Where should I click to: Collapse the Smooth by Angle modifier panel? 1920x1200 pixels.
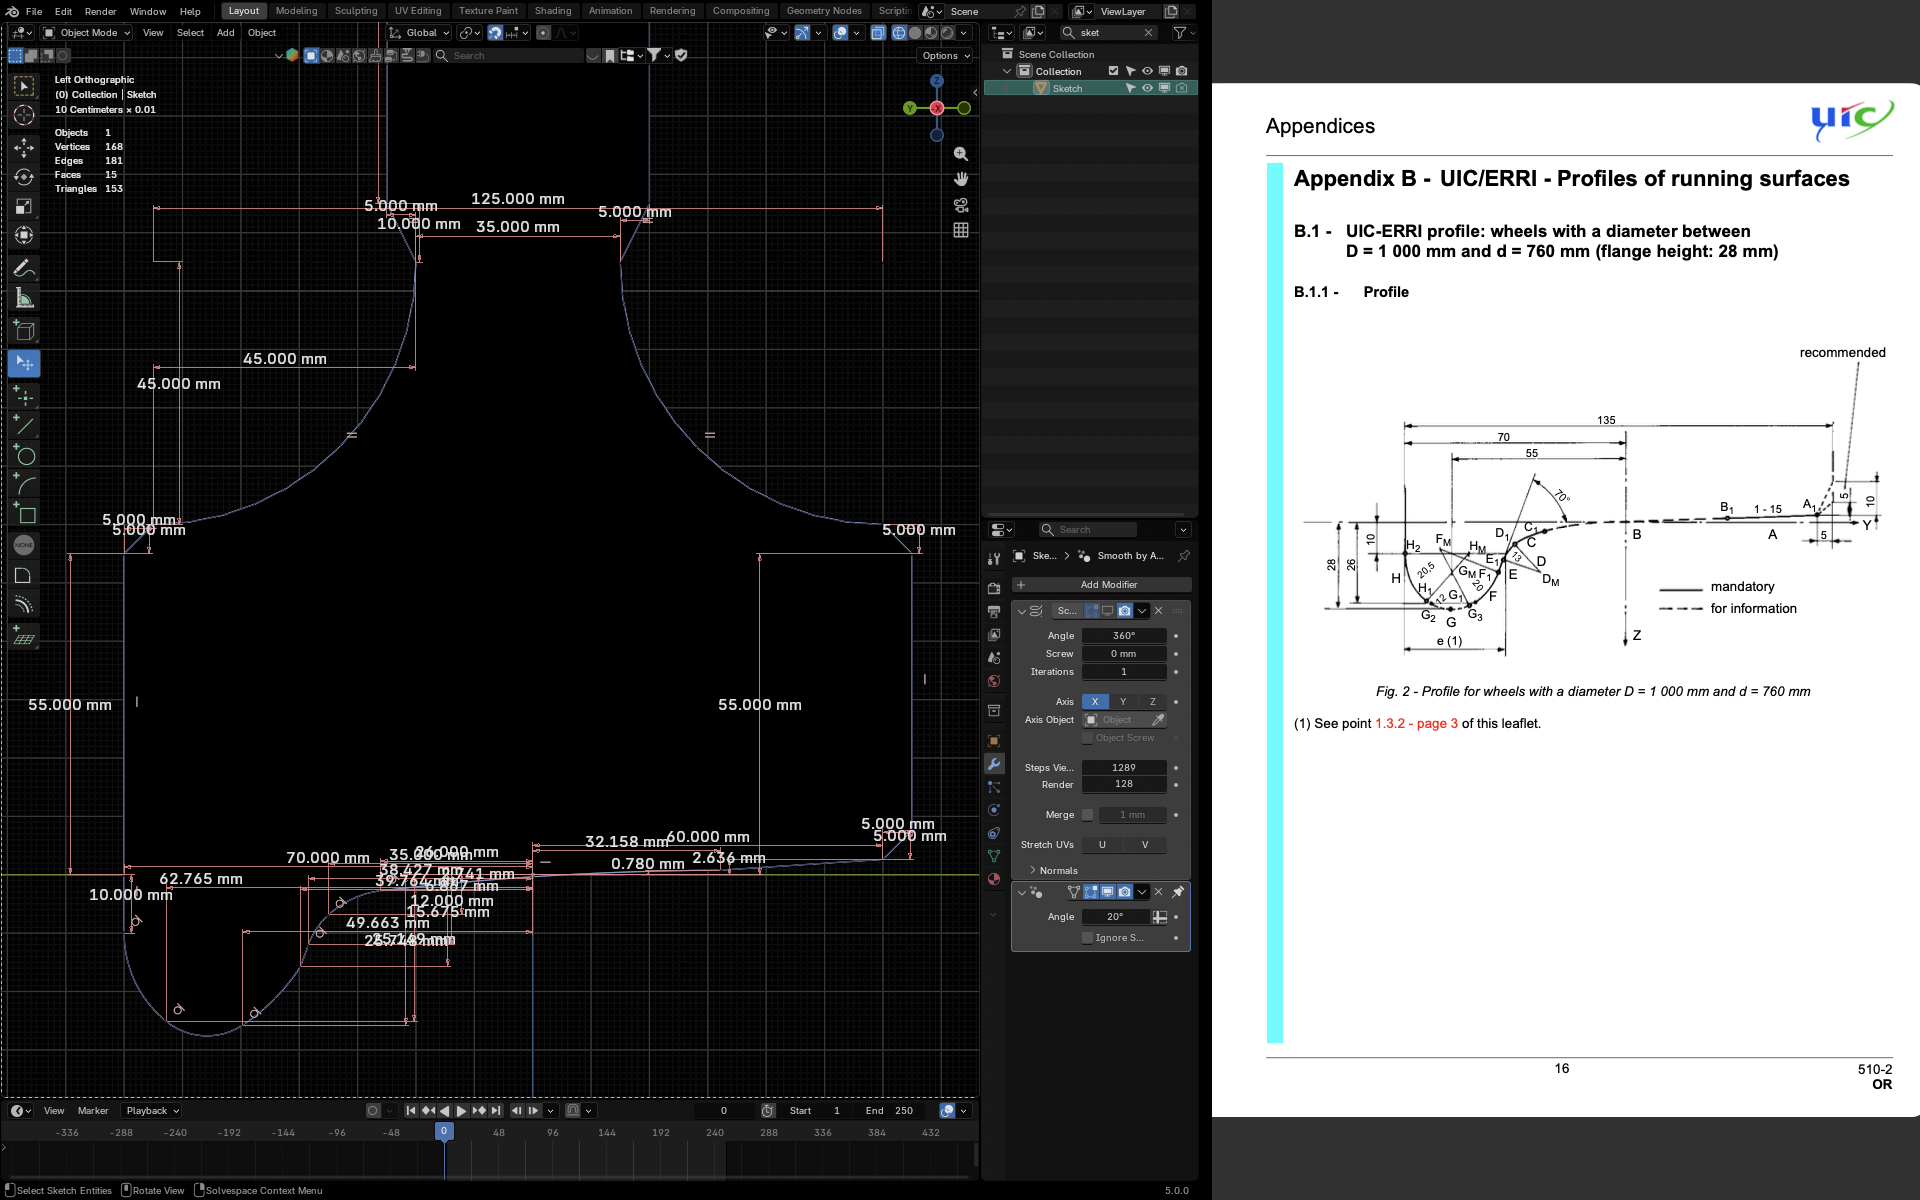pyautogui.click(x=1021, y=892)
